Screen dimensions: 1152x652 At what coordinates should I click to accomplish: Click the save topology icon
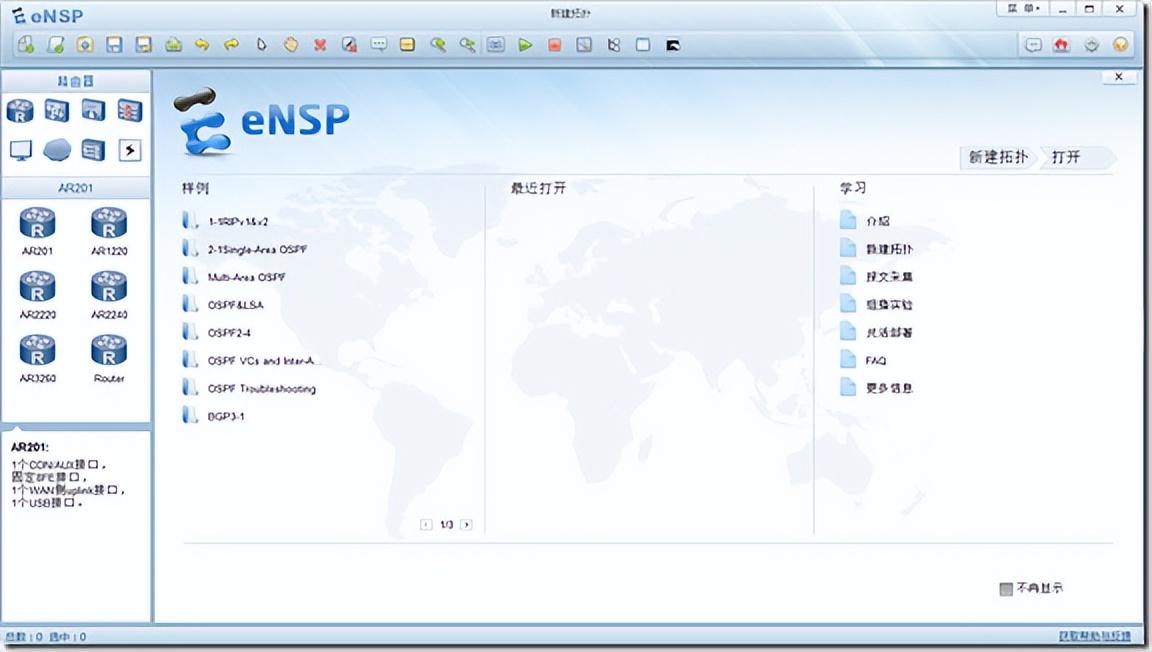click(114, 45)
